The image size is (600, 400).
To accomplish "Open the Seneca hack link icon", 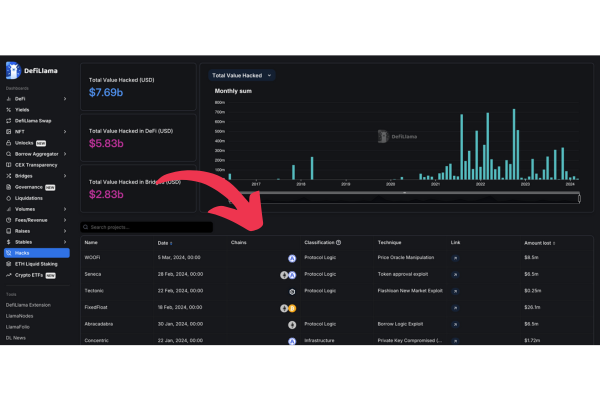I will pyautogui.click(x=456, y=274).
